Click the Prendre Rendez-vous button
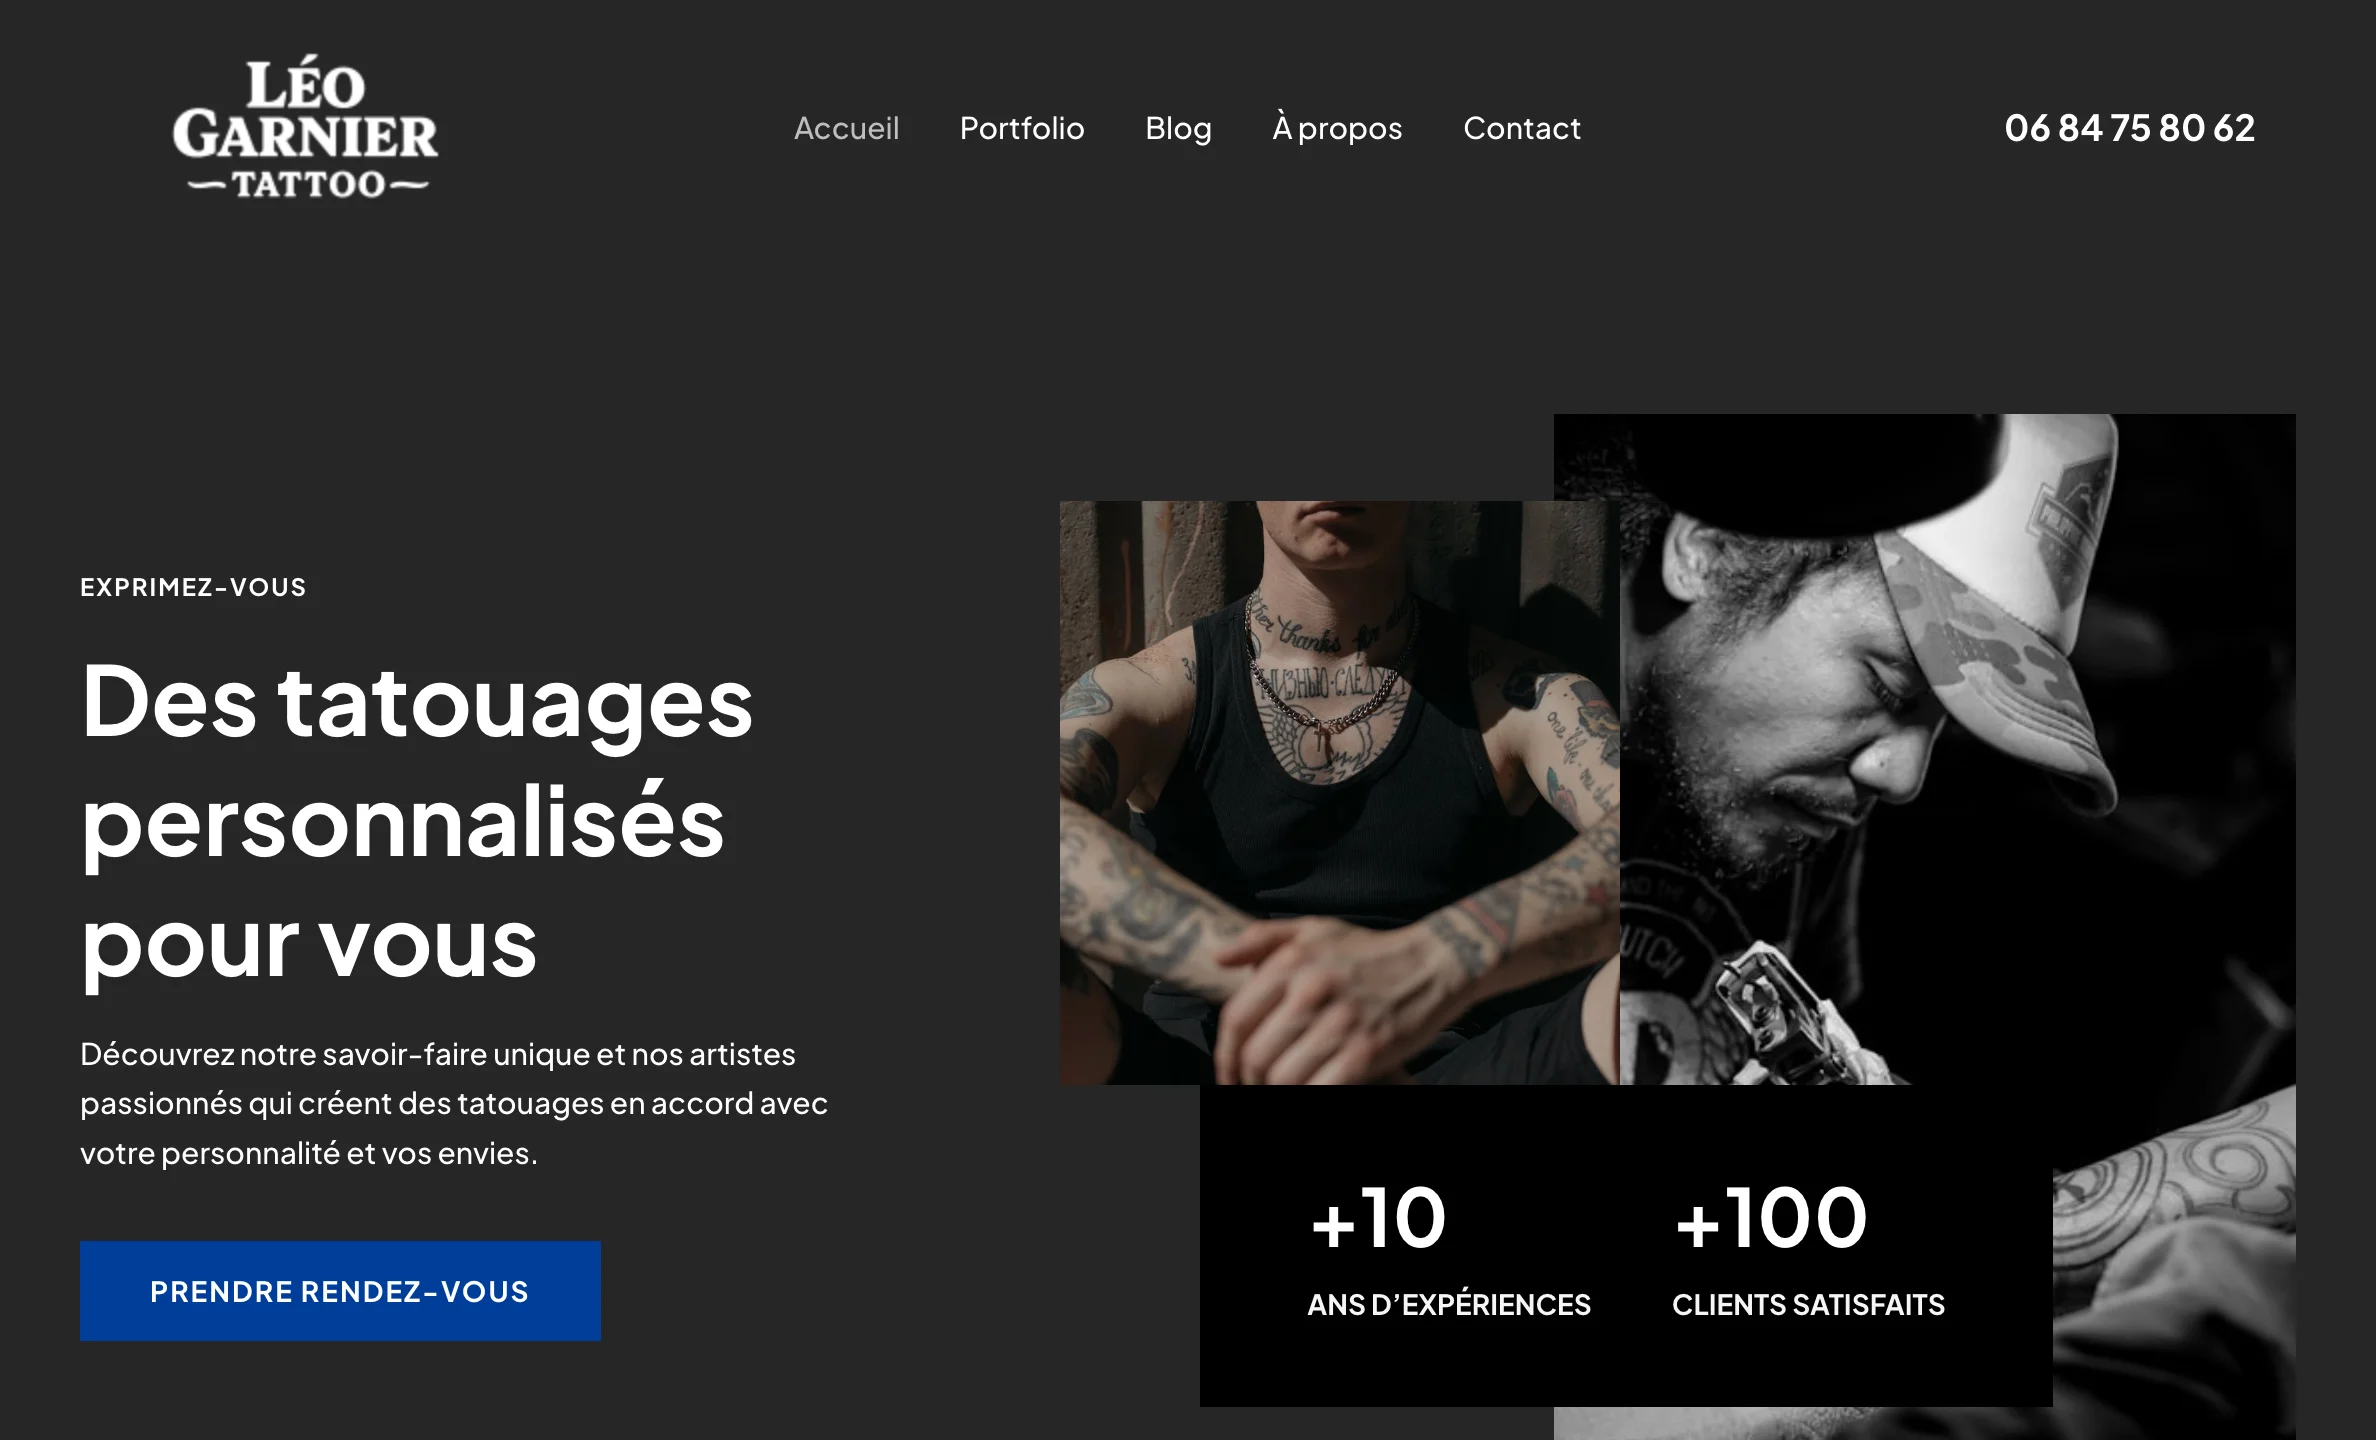The width and height of the screenshot is (2376, 1440). [x=340, y=1291]
